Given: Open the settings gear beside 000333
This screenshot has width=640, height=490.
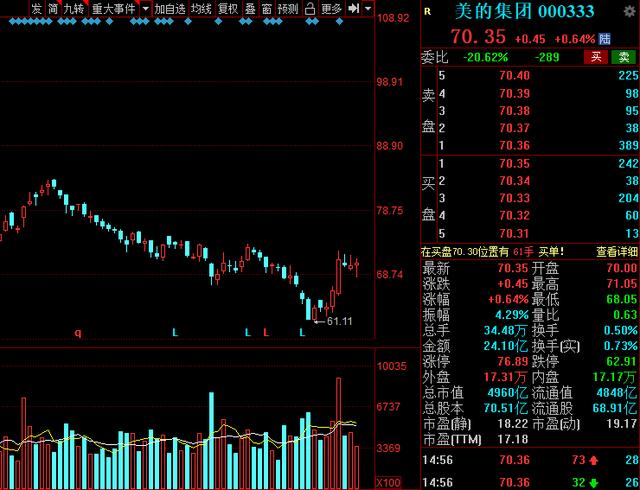Looking at the screenshot, I should pos(630,11).
